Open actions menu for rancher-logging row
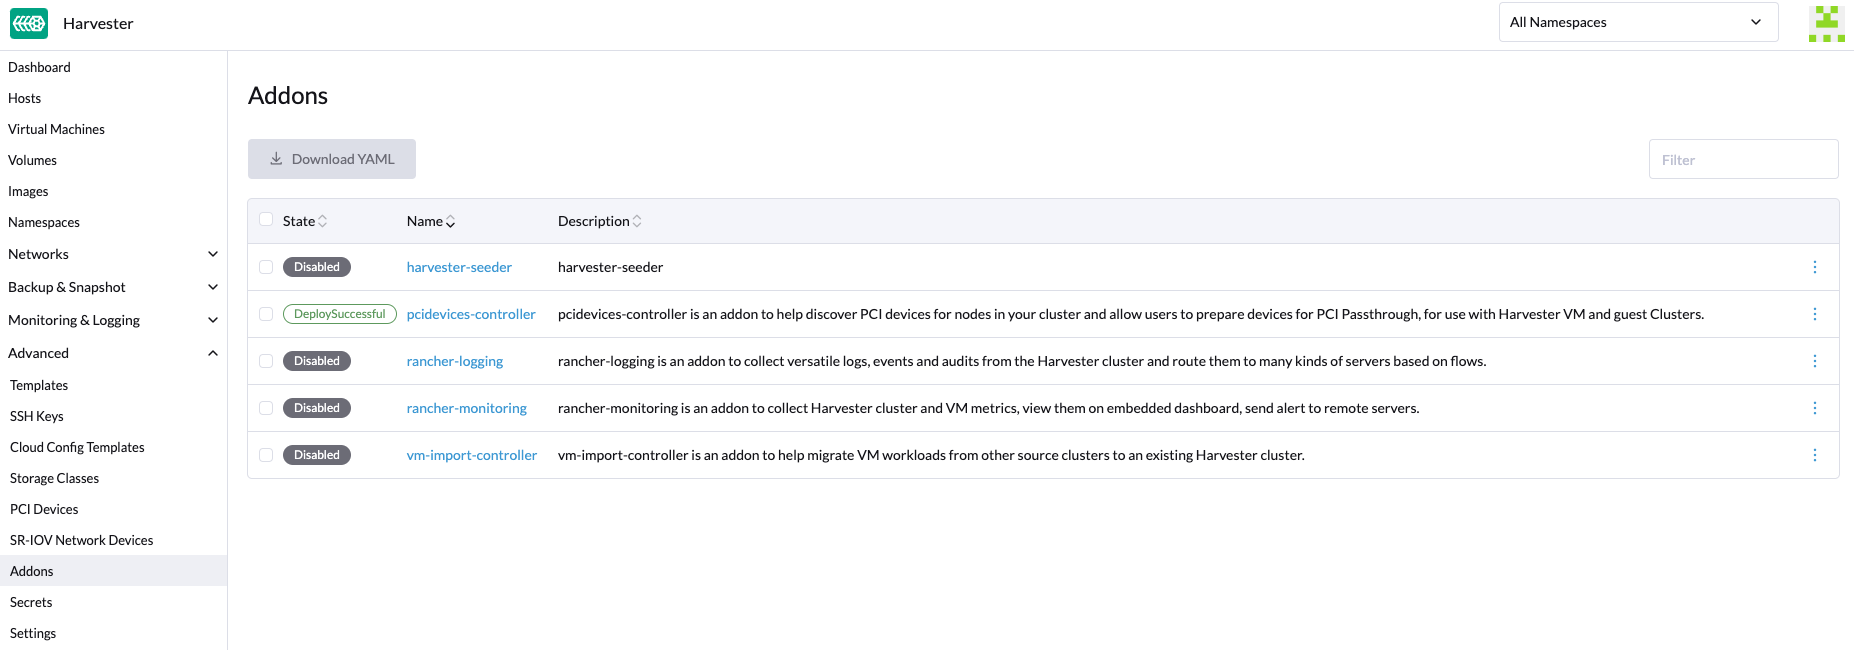The height and width of the screenshot is (650, 1854). tap(1814, 361)
